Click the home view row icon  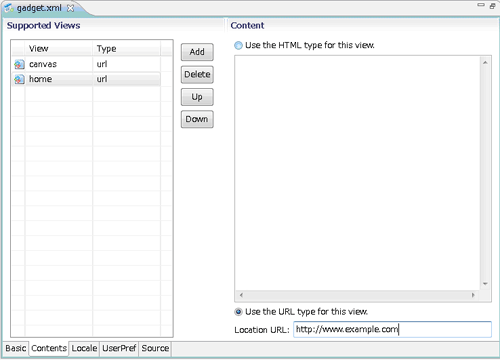click(x=19, y=79)
